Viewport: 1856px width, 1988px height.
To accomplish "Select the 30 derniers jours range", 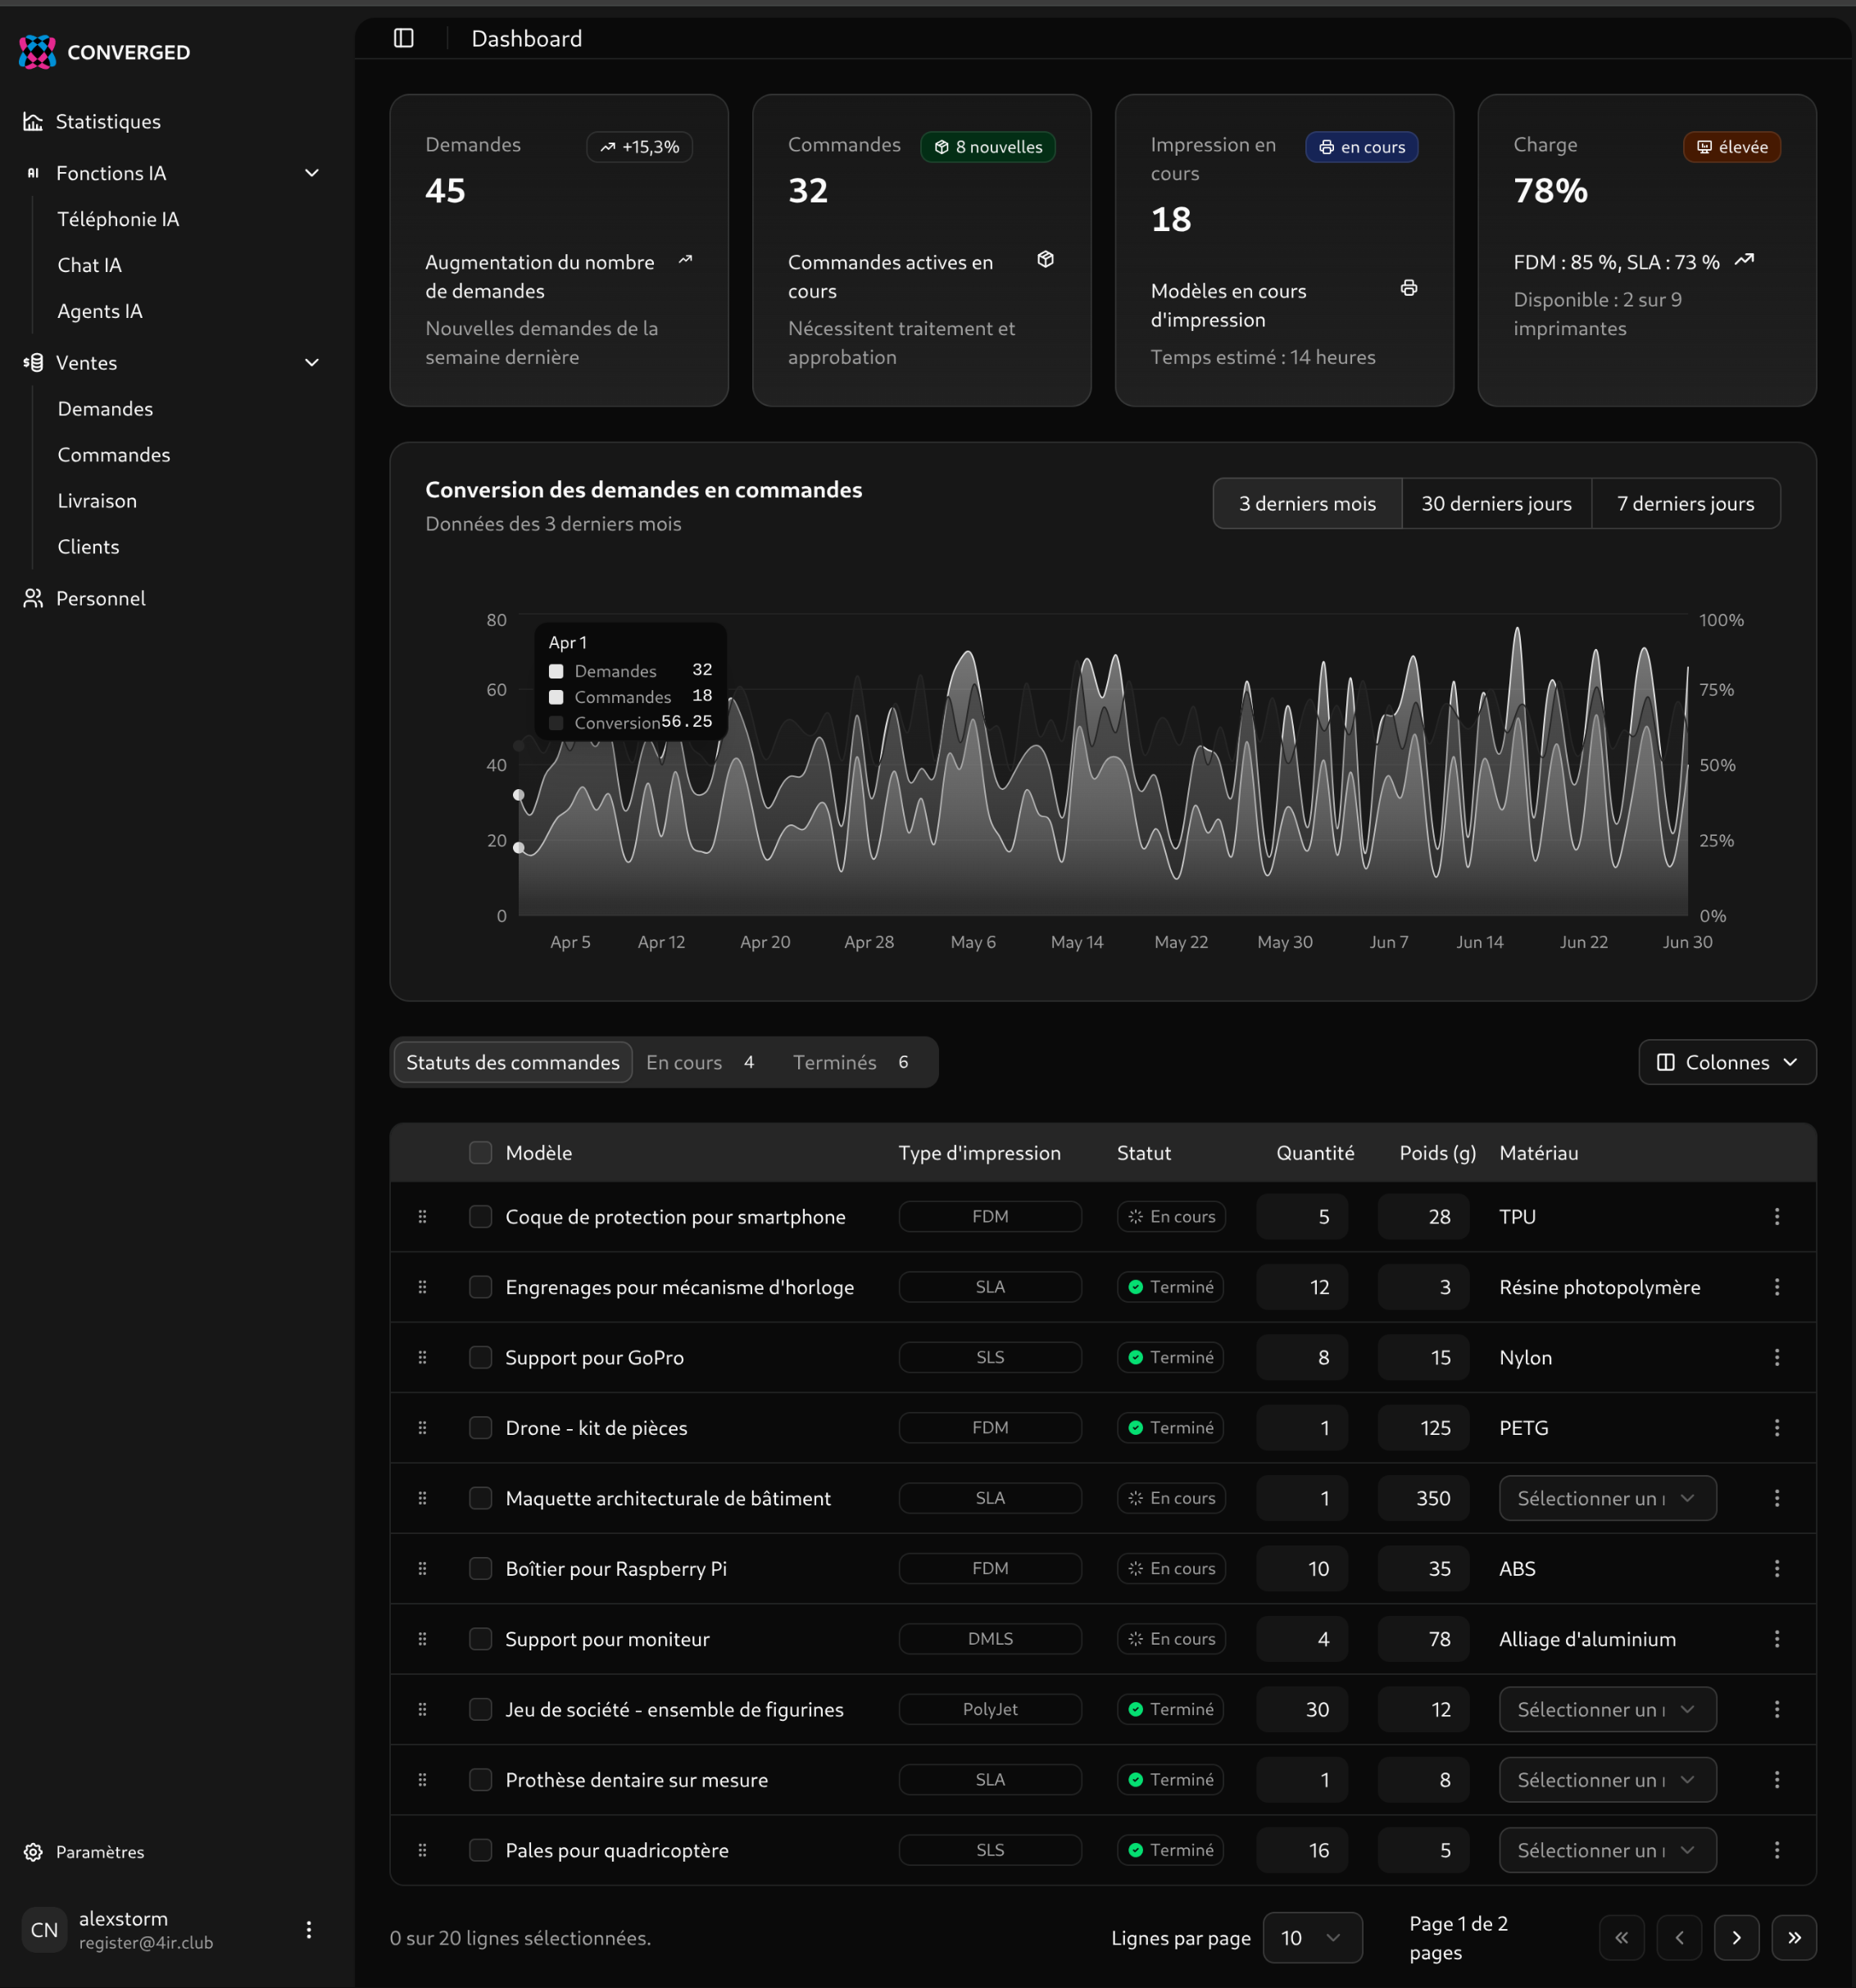I will (1496, 503).
